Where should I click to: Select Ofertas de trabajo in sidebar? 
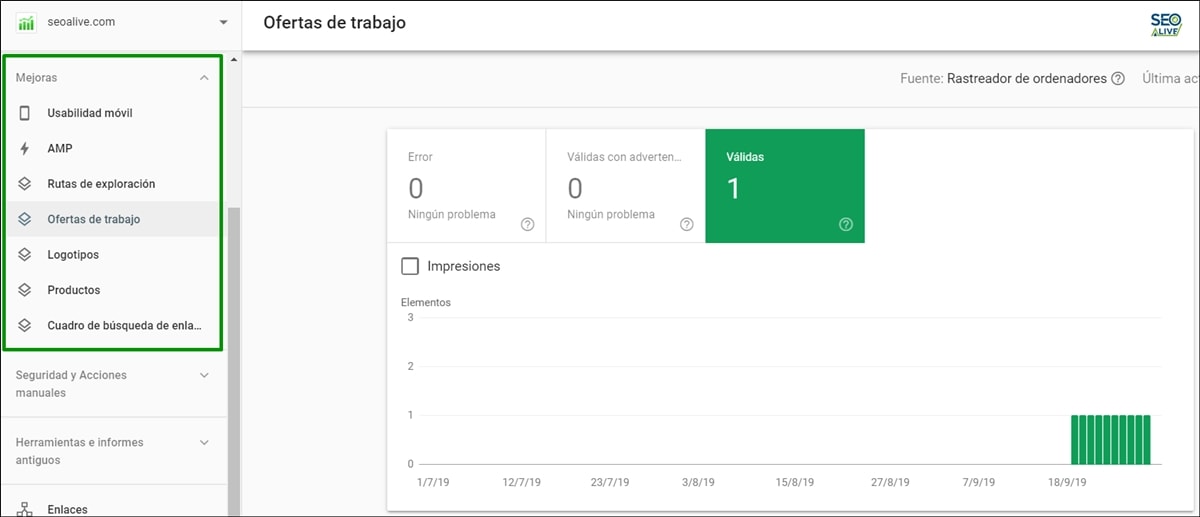pyautogui.click(x=113, y=219)
